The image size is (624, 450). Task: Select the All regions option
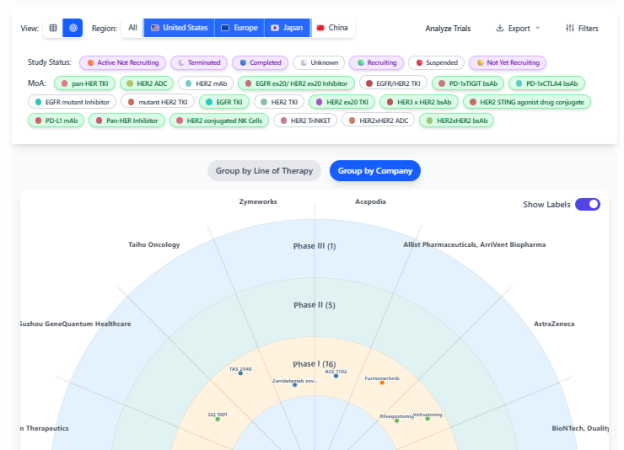click(132, 28)
